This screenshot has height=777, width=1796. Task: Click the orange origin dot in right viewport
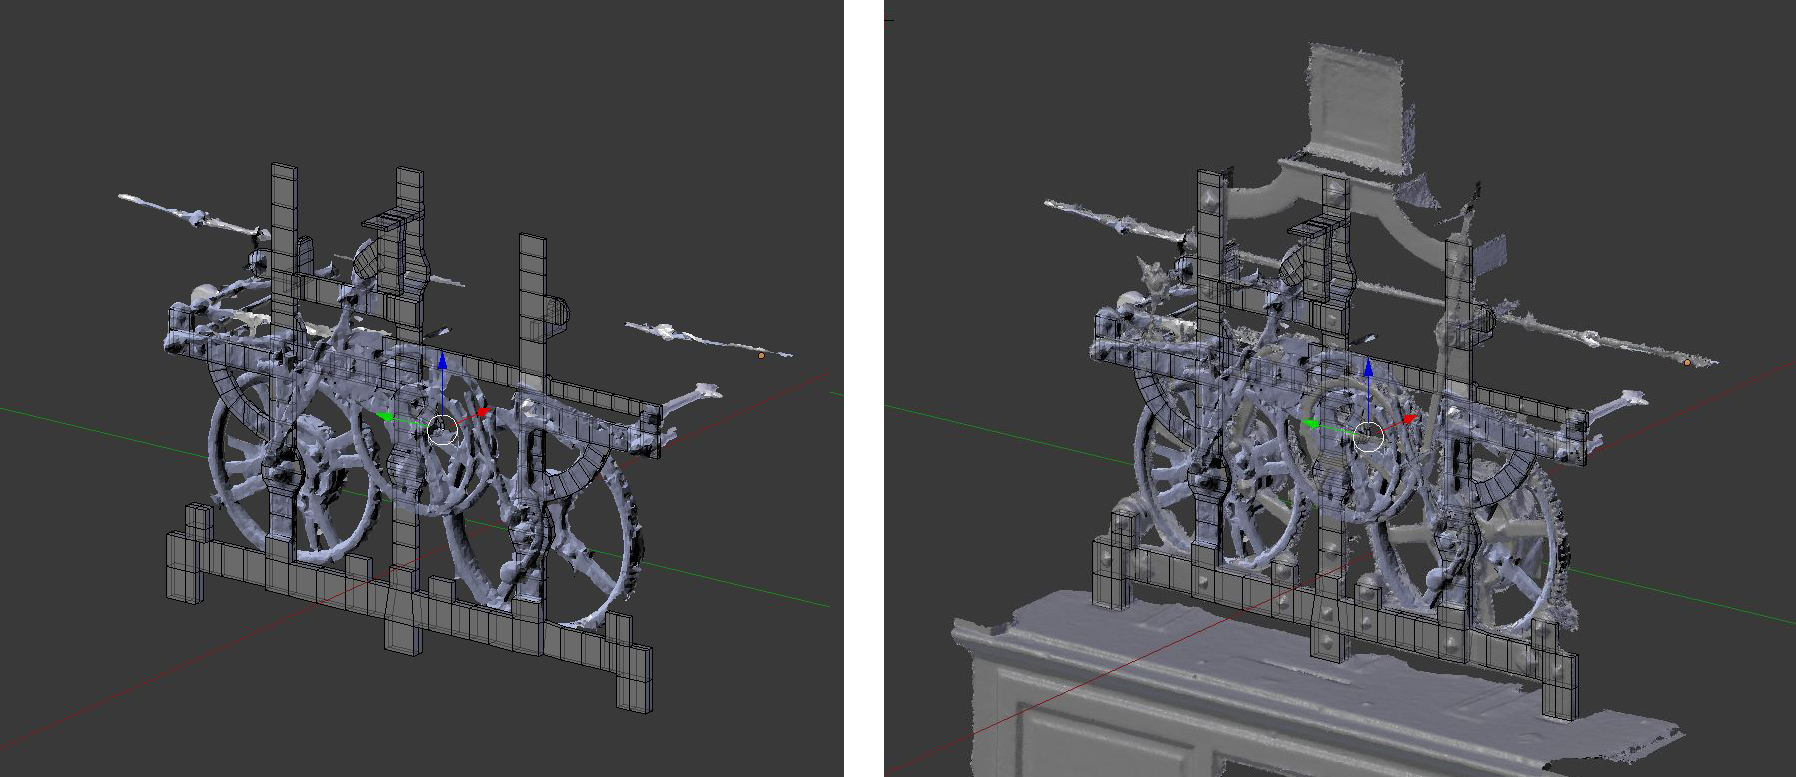tap(1687, 362)
